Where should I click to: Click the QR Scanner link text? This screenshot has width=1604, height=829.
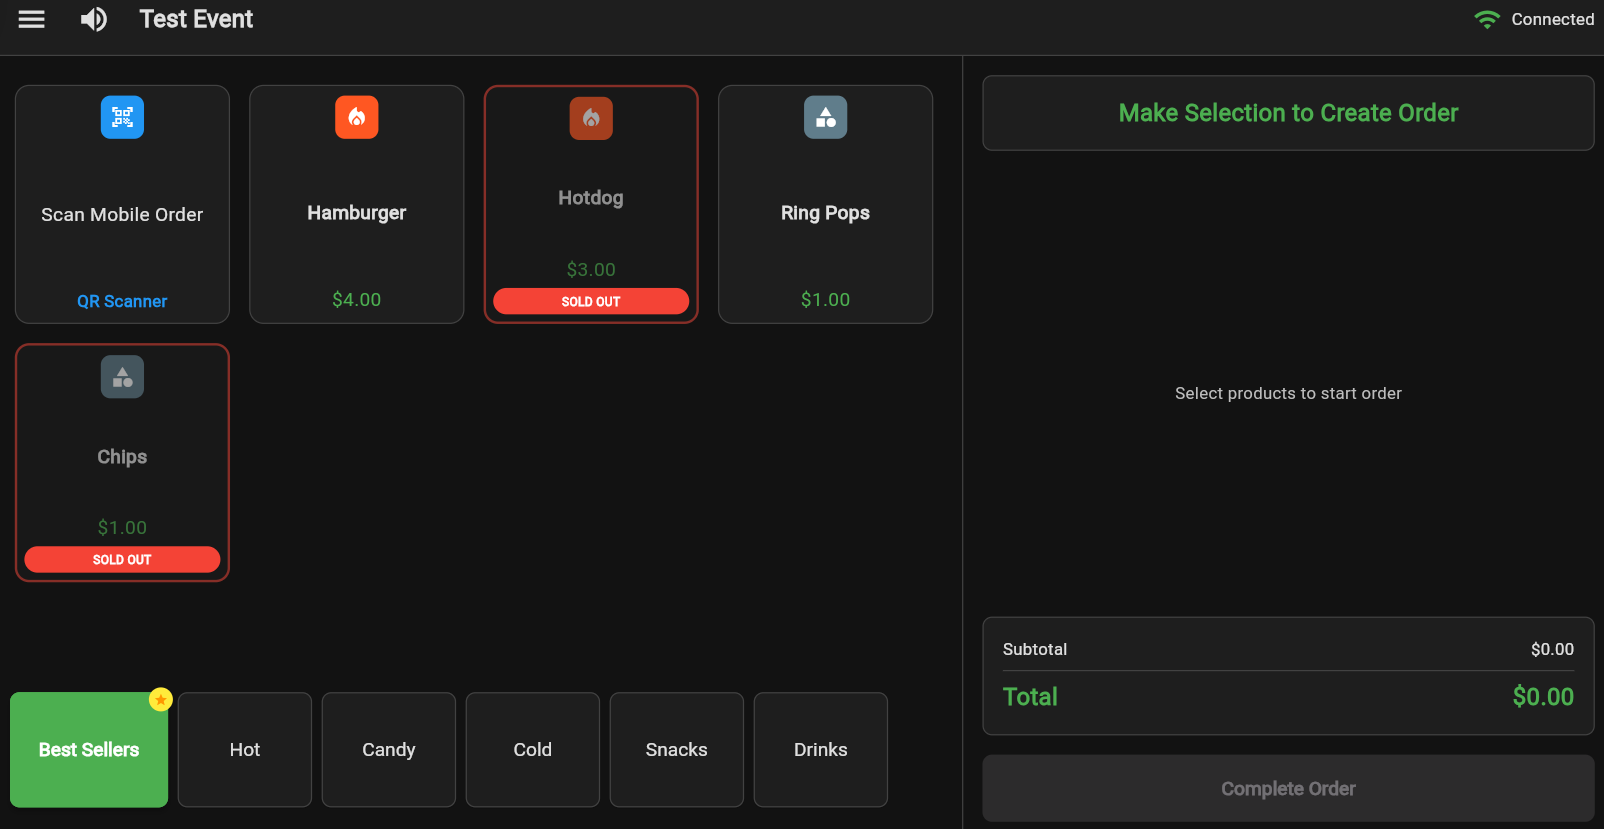[x=122, y=301]
